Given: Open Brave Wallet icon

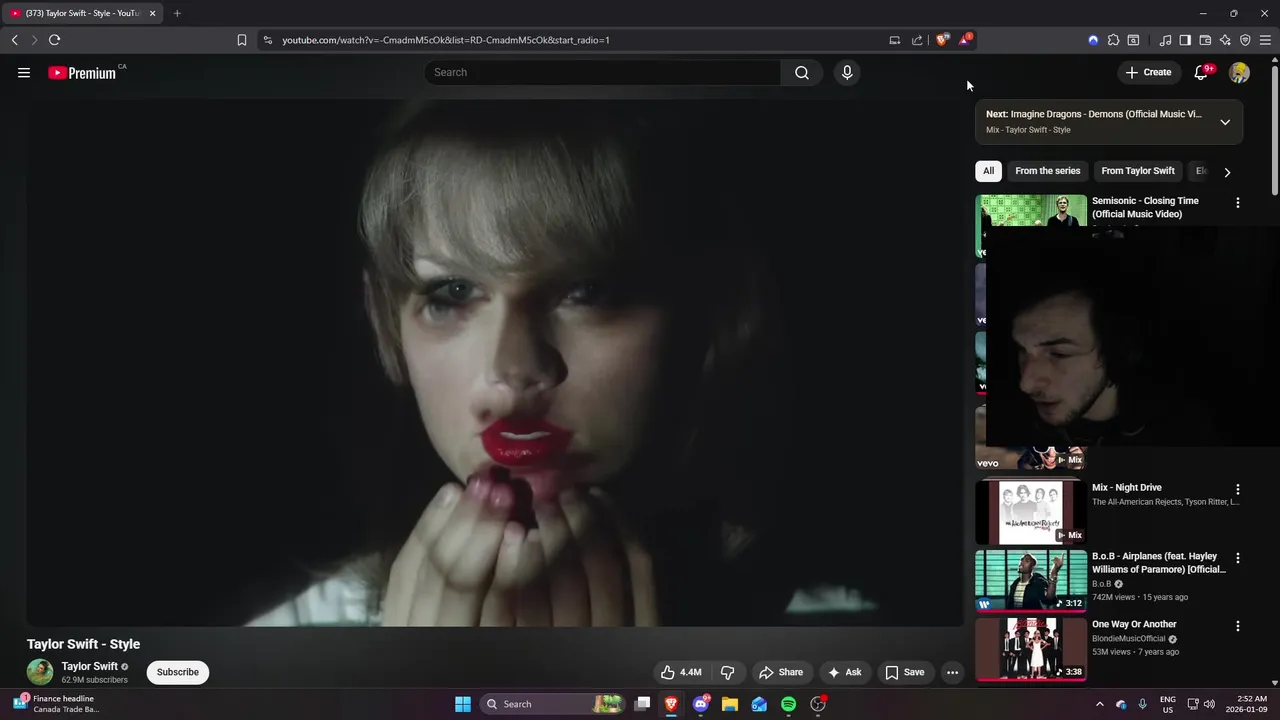Looking at the screenshot, I should (x=1205, y=40).
